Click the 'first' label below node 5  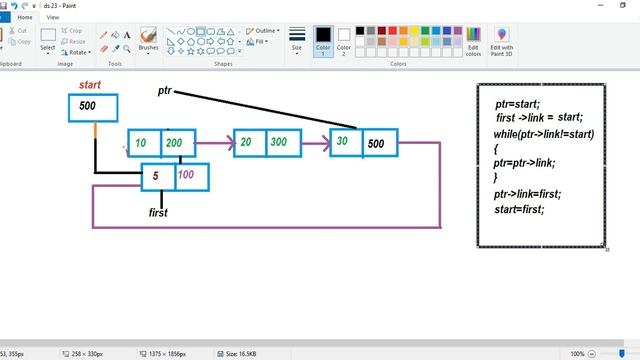[x=158, y=213]
